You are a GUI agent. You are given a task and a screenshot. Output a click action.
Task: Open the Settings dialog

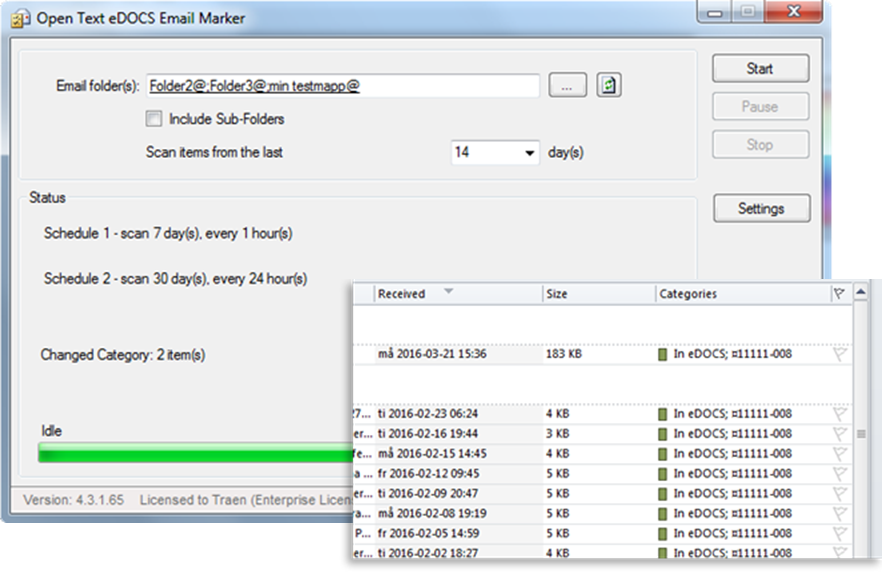pos(762,209)
